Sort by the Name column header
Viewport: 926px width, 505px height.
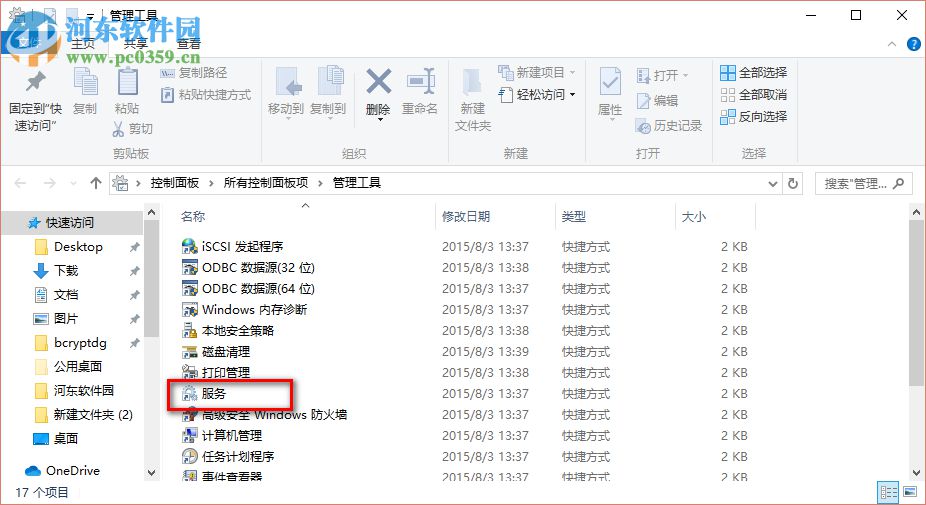pos(193,217)
